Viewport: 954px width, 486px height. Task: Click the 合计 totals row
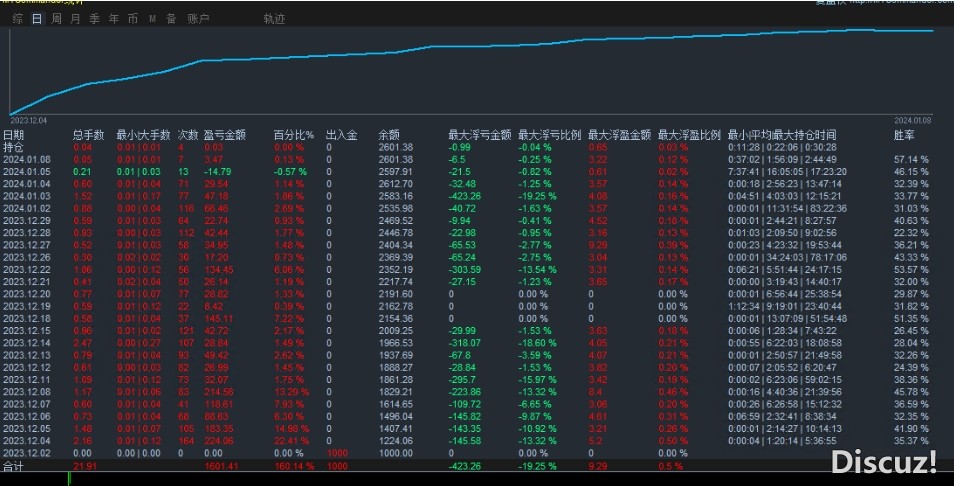pos(14,466)
